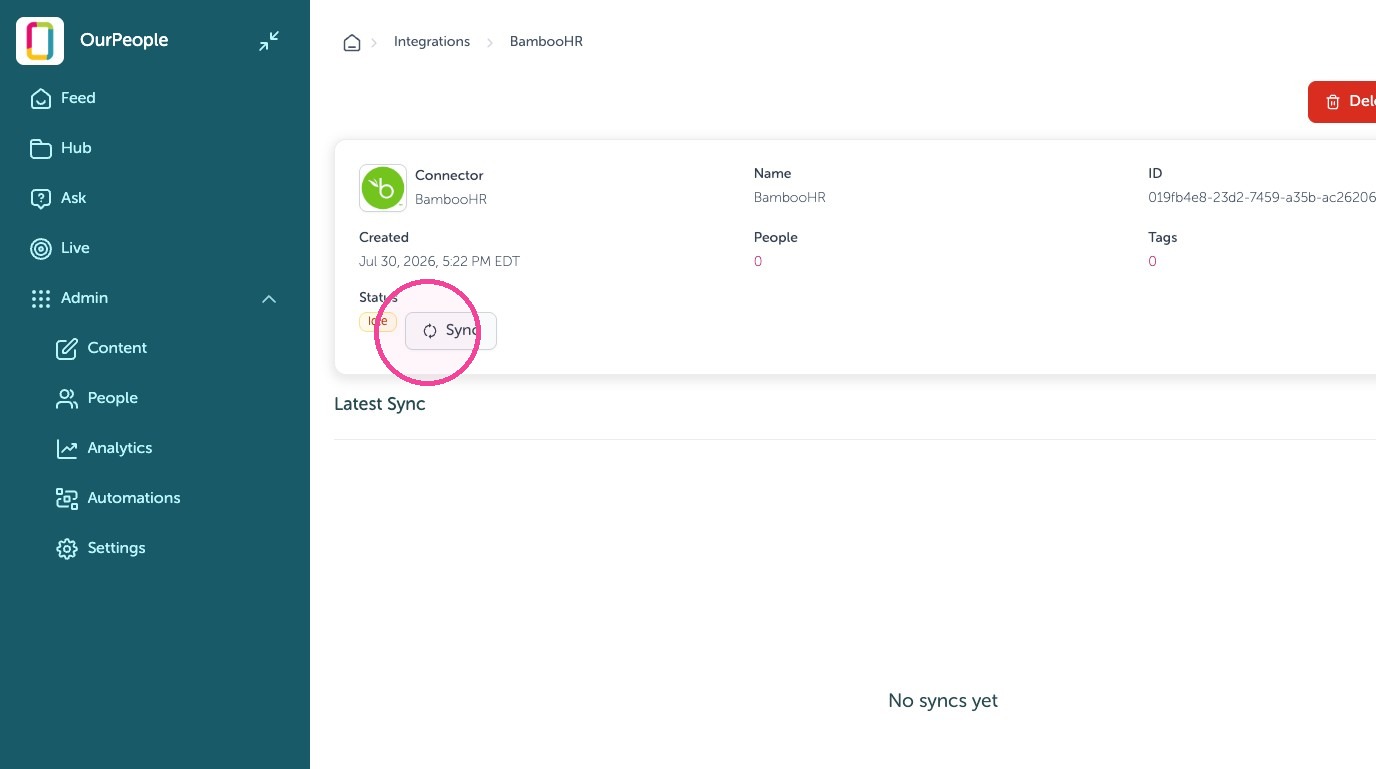Viewport: 1376px width, 769px height.
Task: Start a sync with the Sync button
Action: coord(451,331)
